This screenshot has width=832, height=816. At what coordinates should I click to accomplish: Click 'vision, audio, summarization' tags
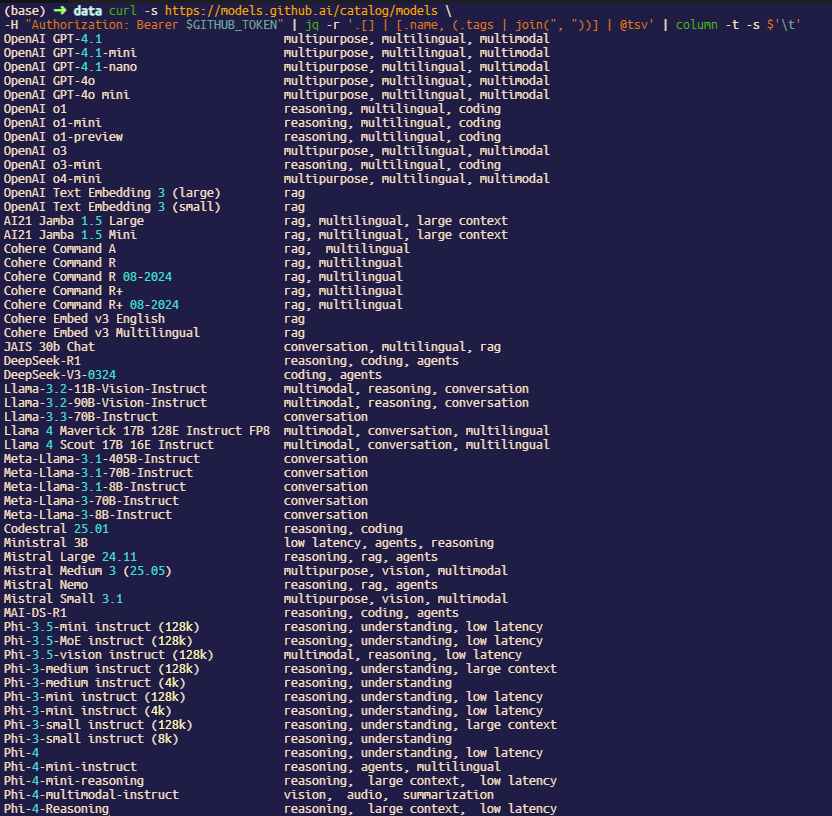(388, 795)
